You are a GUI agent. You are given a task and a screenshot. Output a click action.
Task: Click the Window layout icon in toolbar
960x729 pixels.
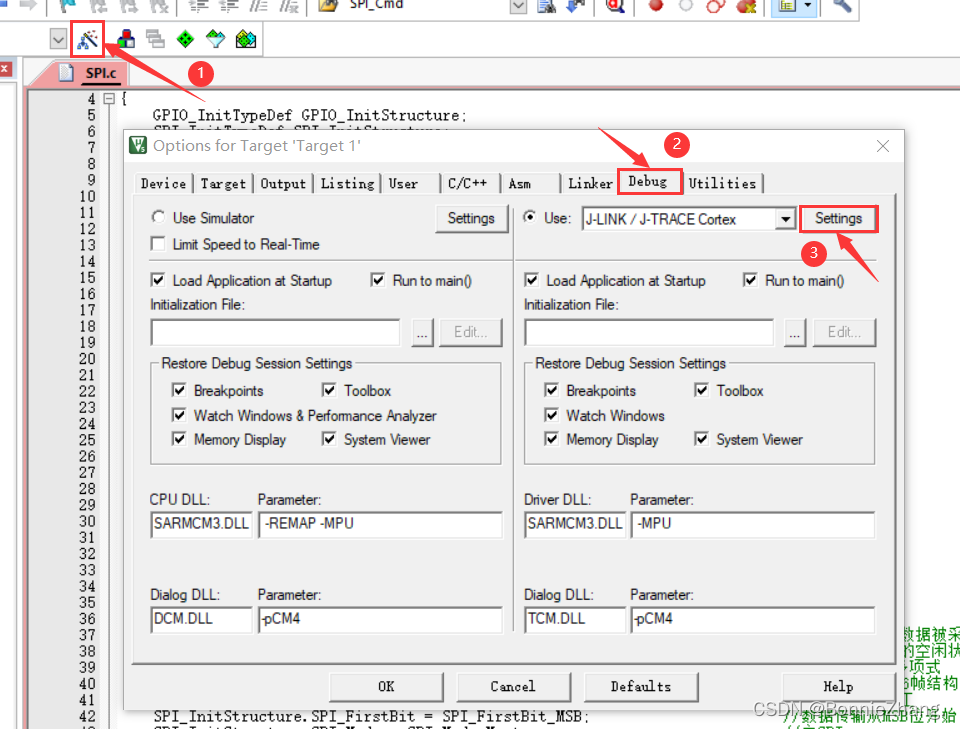(x=787, y=6)
